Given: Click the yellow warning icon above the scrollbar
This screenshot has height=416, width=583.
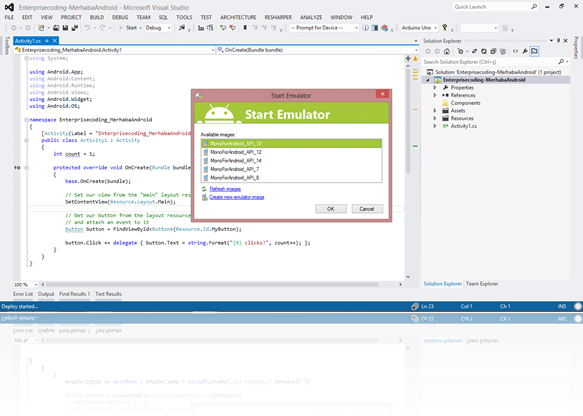Looking at the screenshot, I should tap(415, 59).
